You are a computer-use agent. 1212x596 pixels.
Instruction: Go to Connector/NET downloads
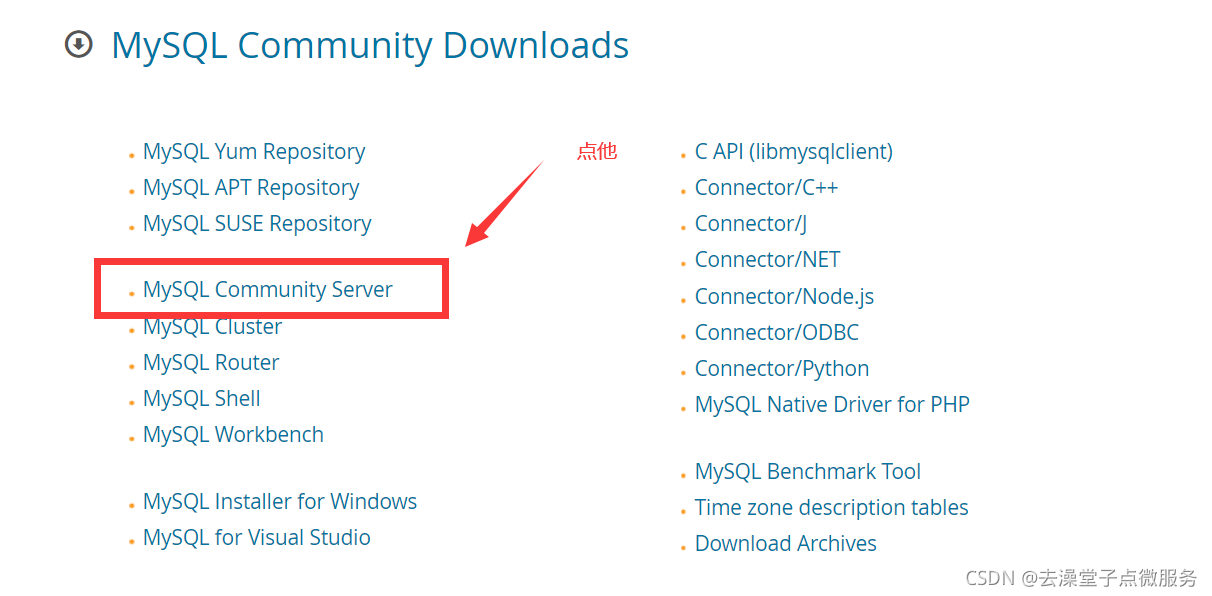click(768, 260)
